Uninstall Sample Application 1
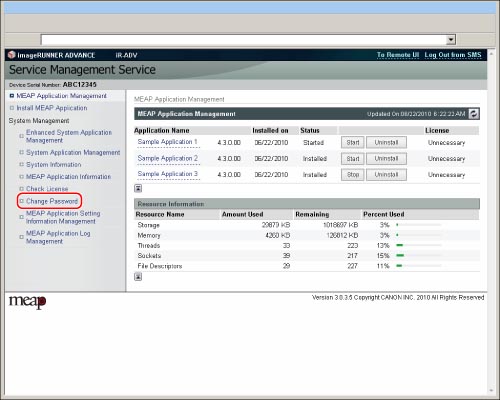The width and height of the screenshot is (500, 400). coord(386,142)
